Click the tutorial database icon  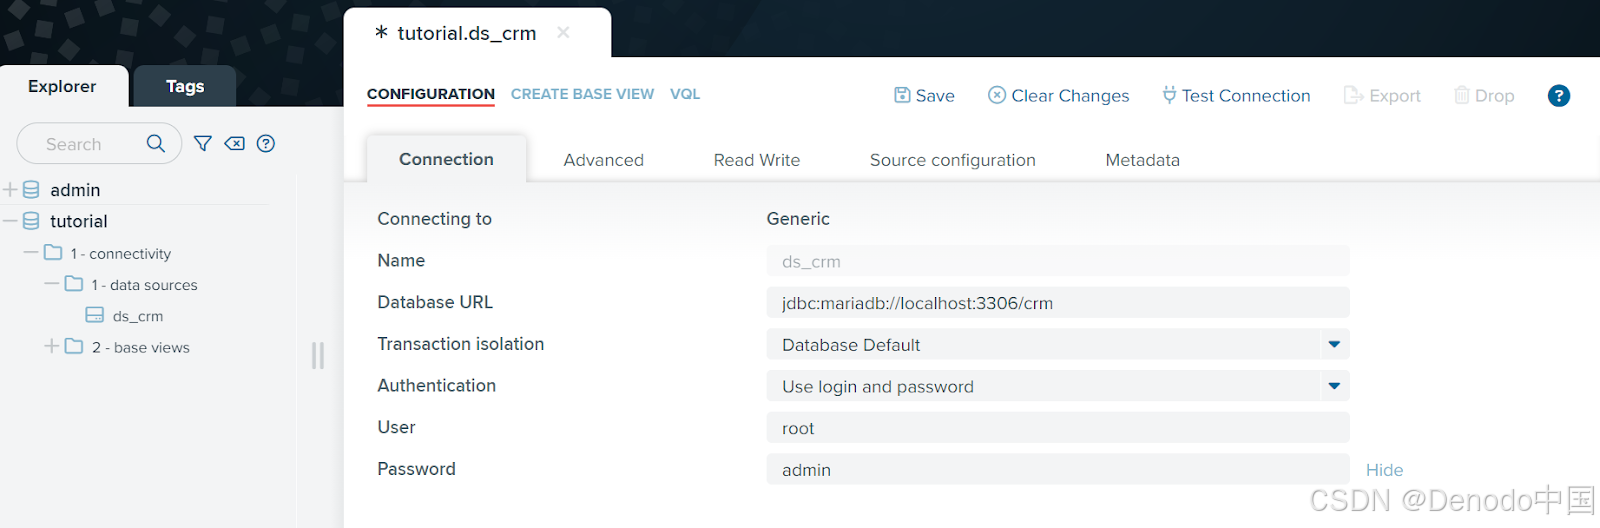(x=31, y=221)
